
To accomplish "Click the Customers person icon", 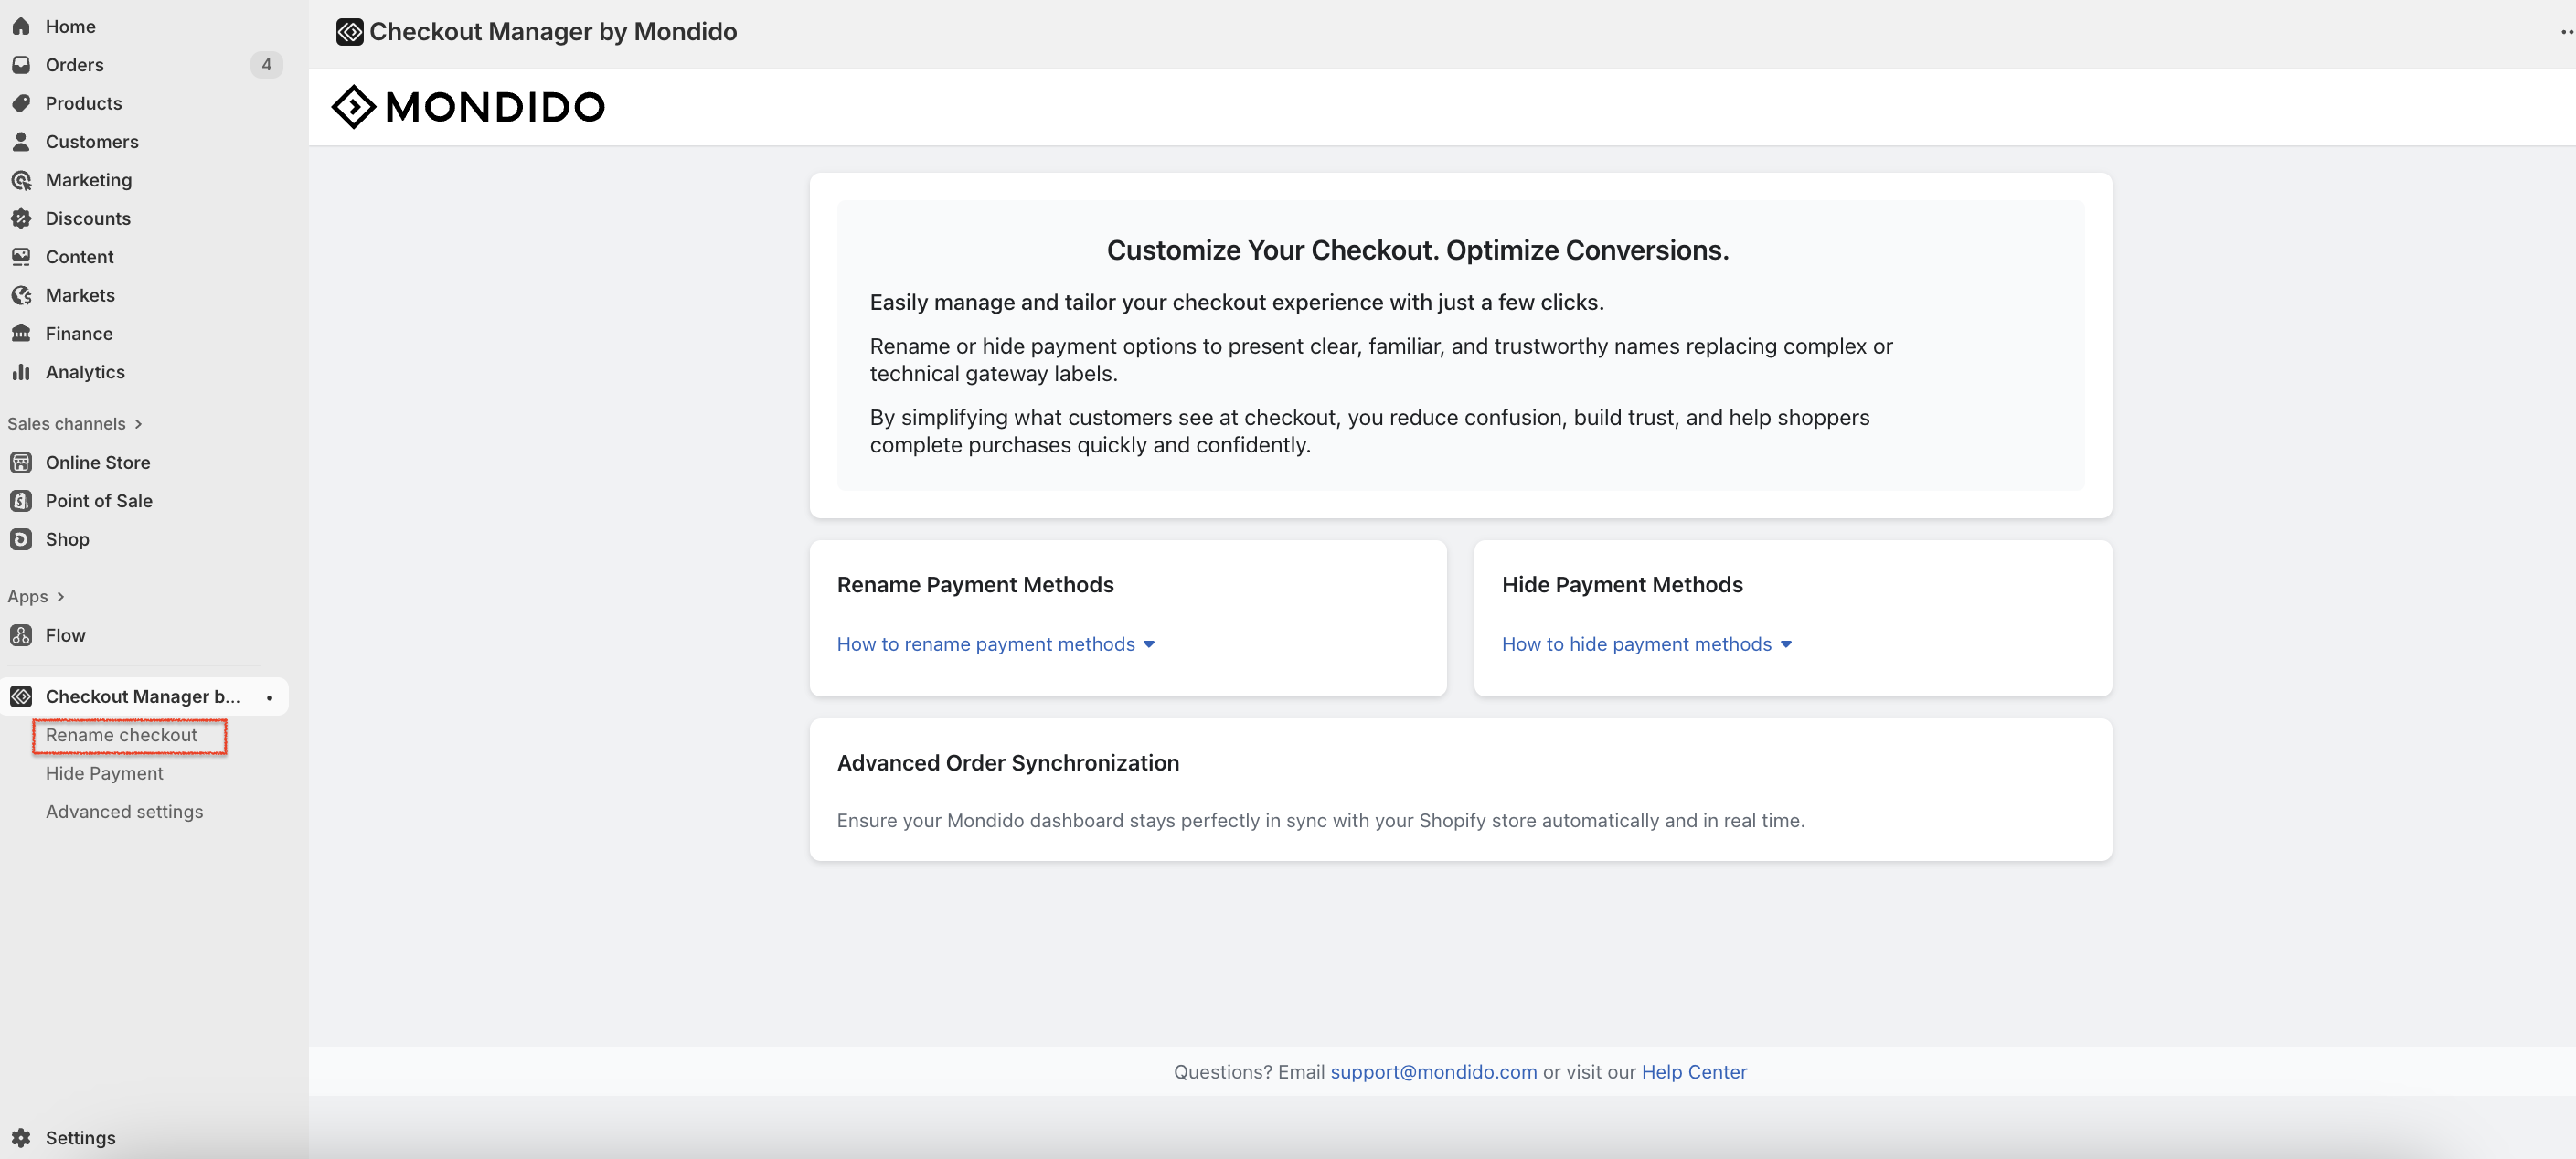I will pyautogui.click(x=21, y=141).
